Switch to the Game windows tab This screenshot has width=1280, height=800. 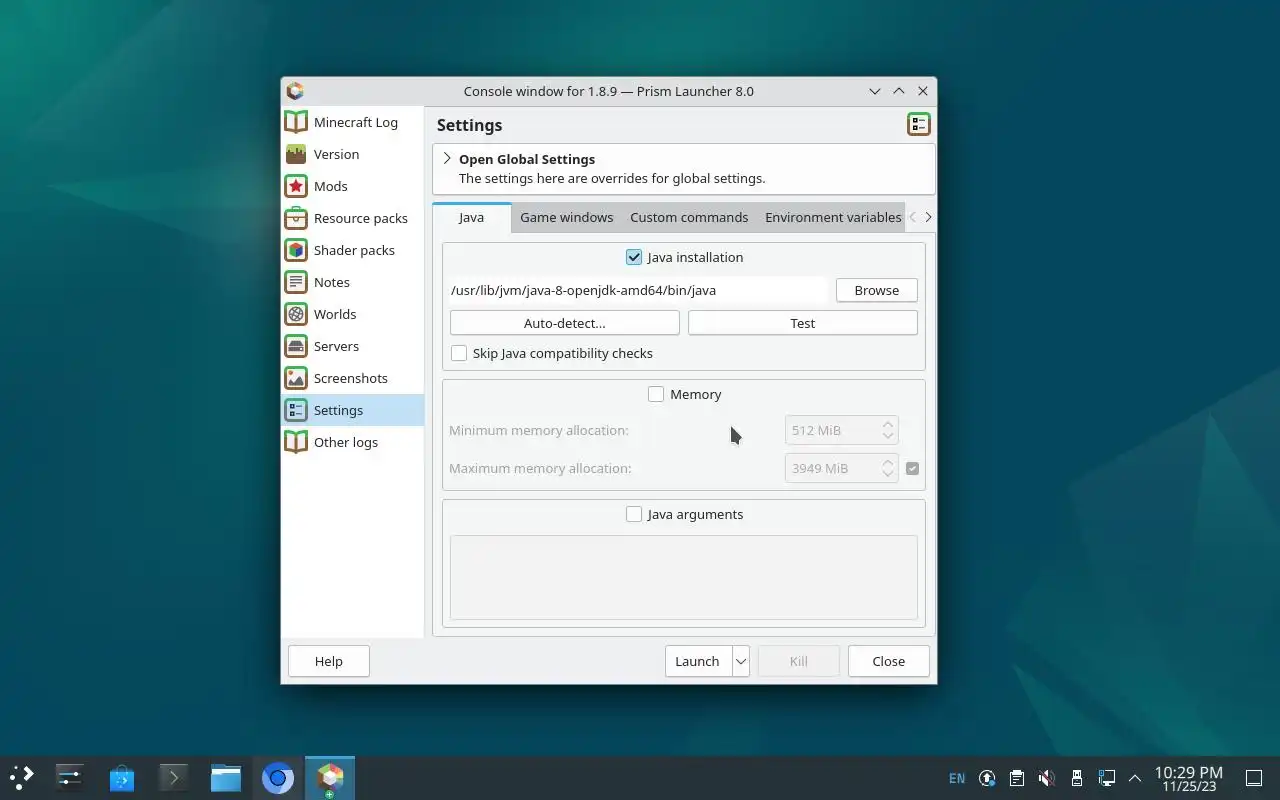tap(567, 217)
